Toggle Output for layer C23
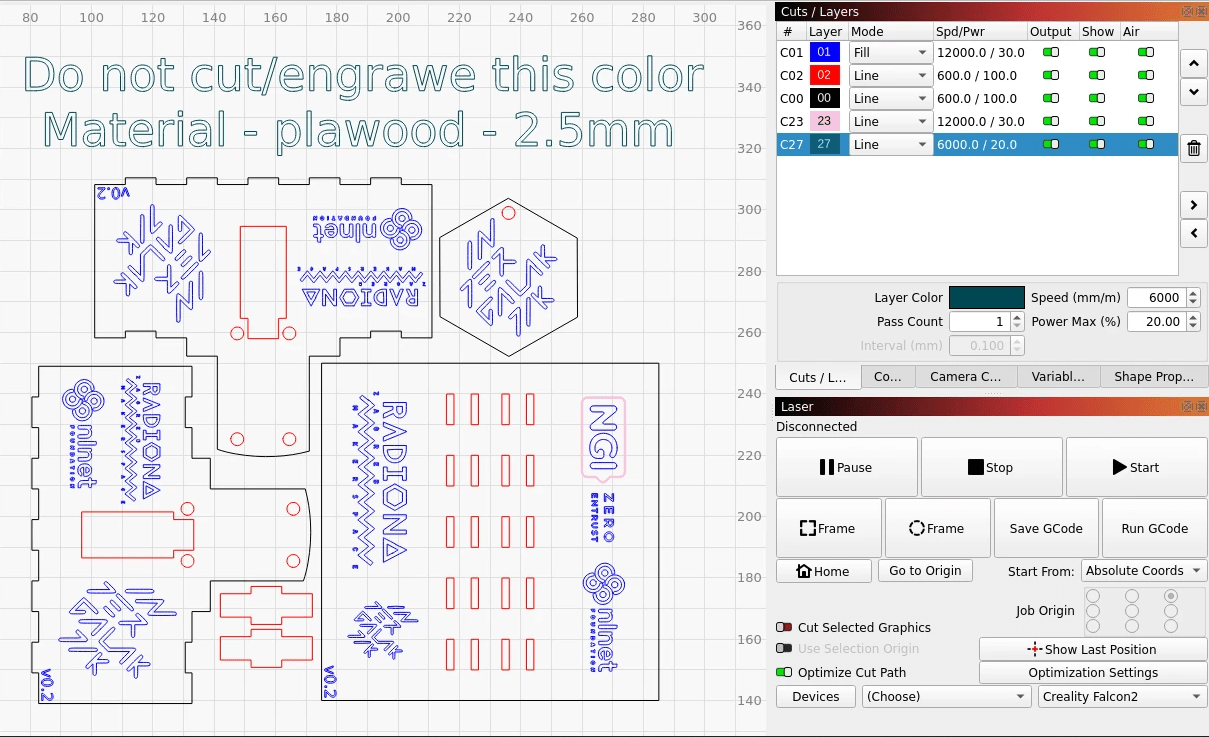This screenshot has height=737, width=1209. click(x=1051, y=121)
